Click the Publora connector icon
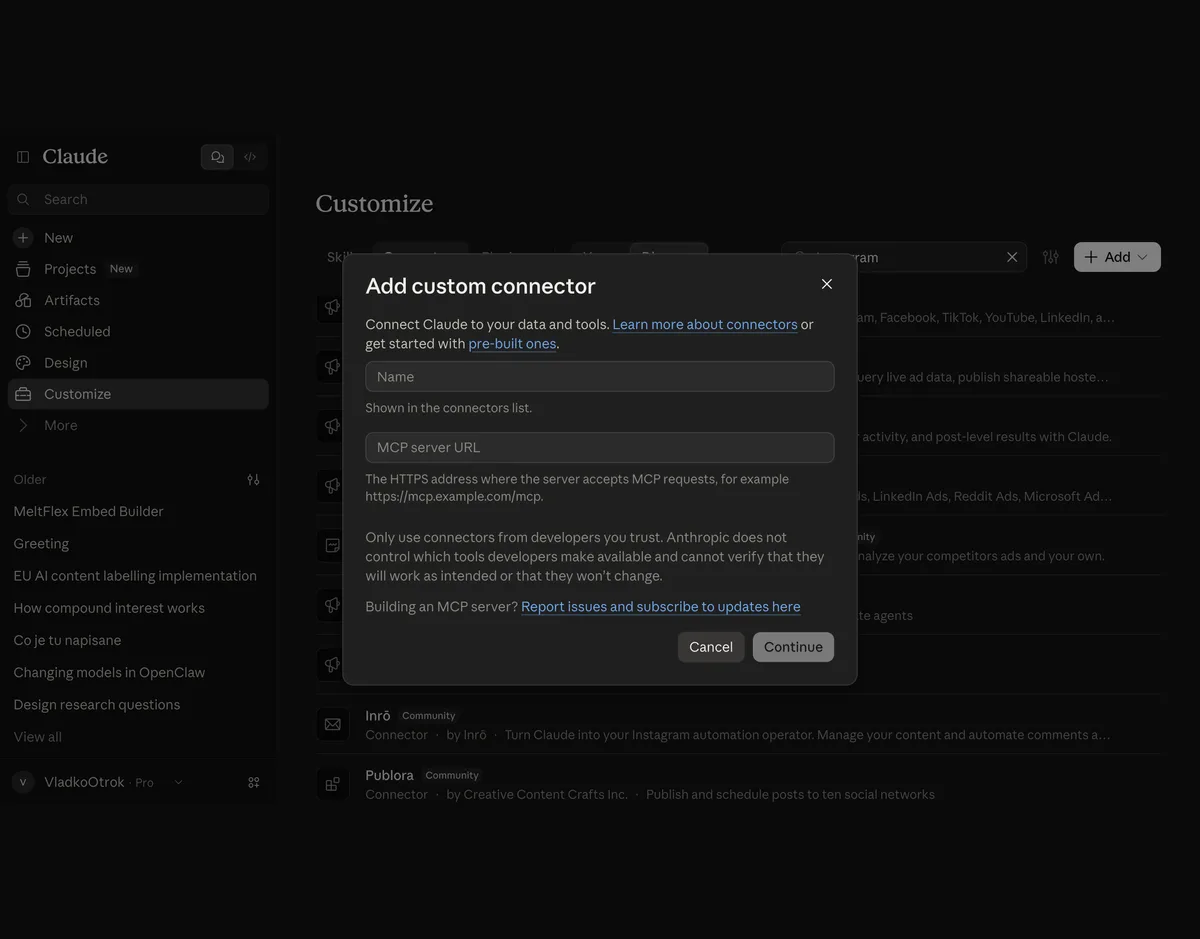 point(333,784)
